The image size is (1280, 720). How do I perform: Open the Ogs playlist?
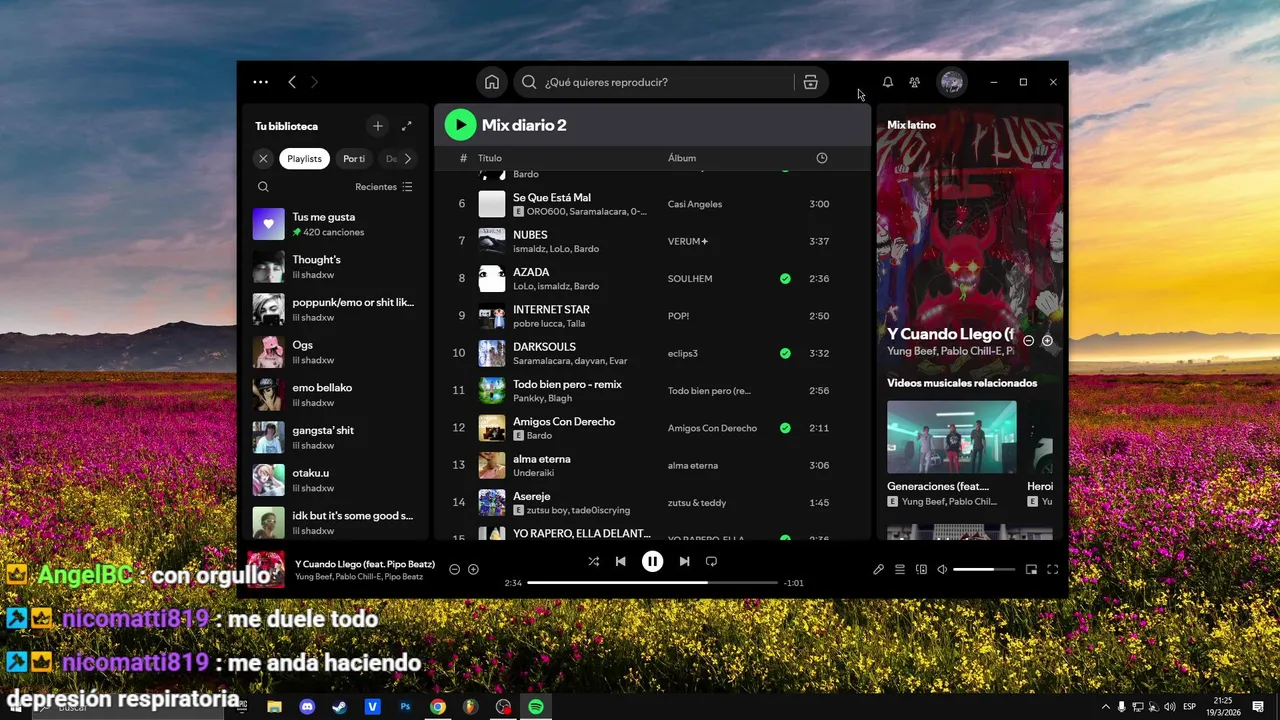click(334, 352)
